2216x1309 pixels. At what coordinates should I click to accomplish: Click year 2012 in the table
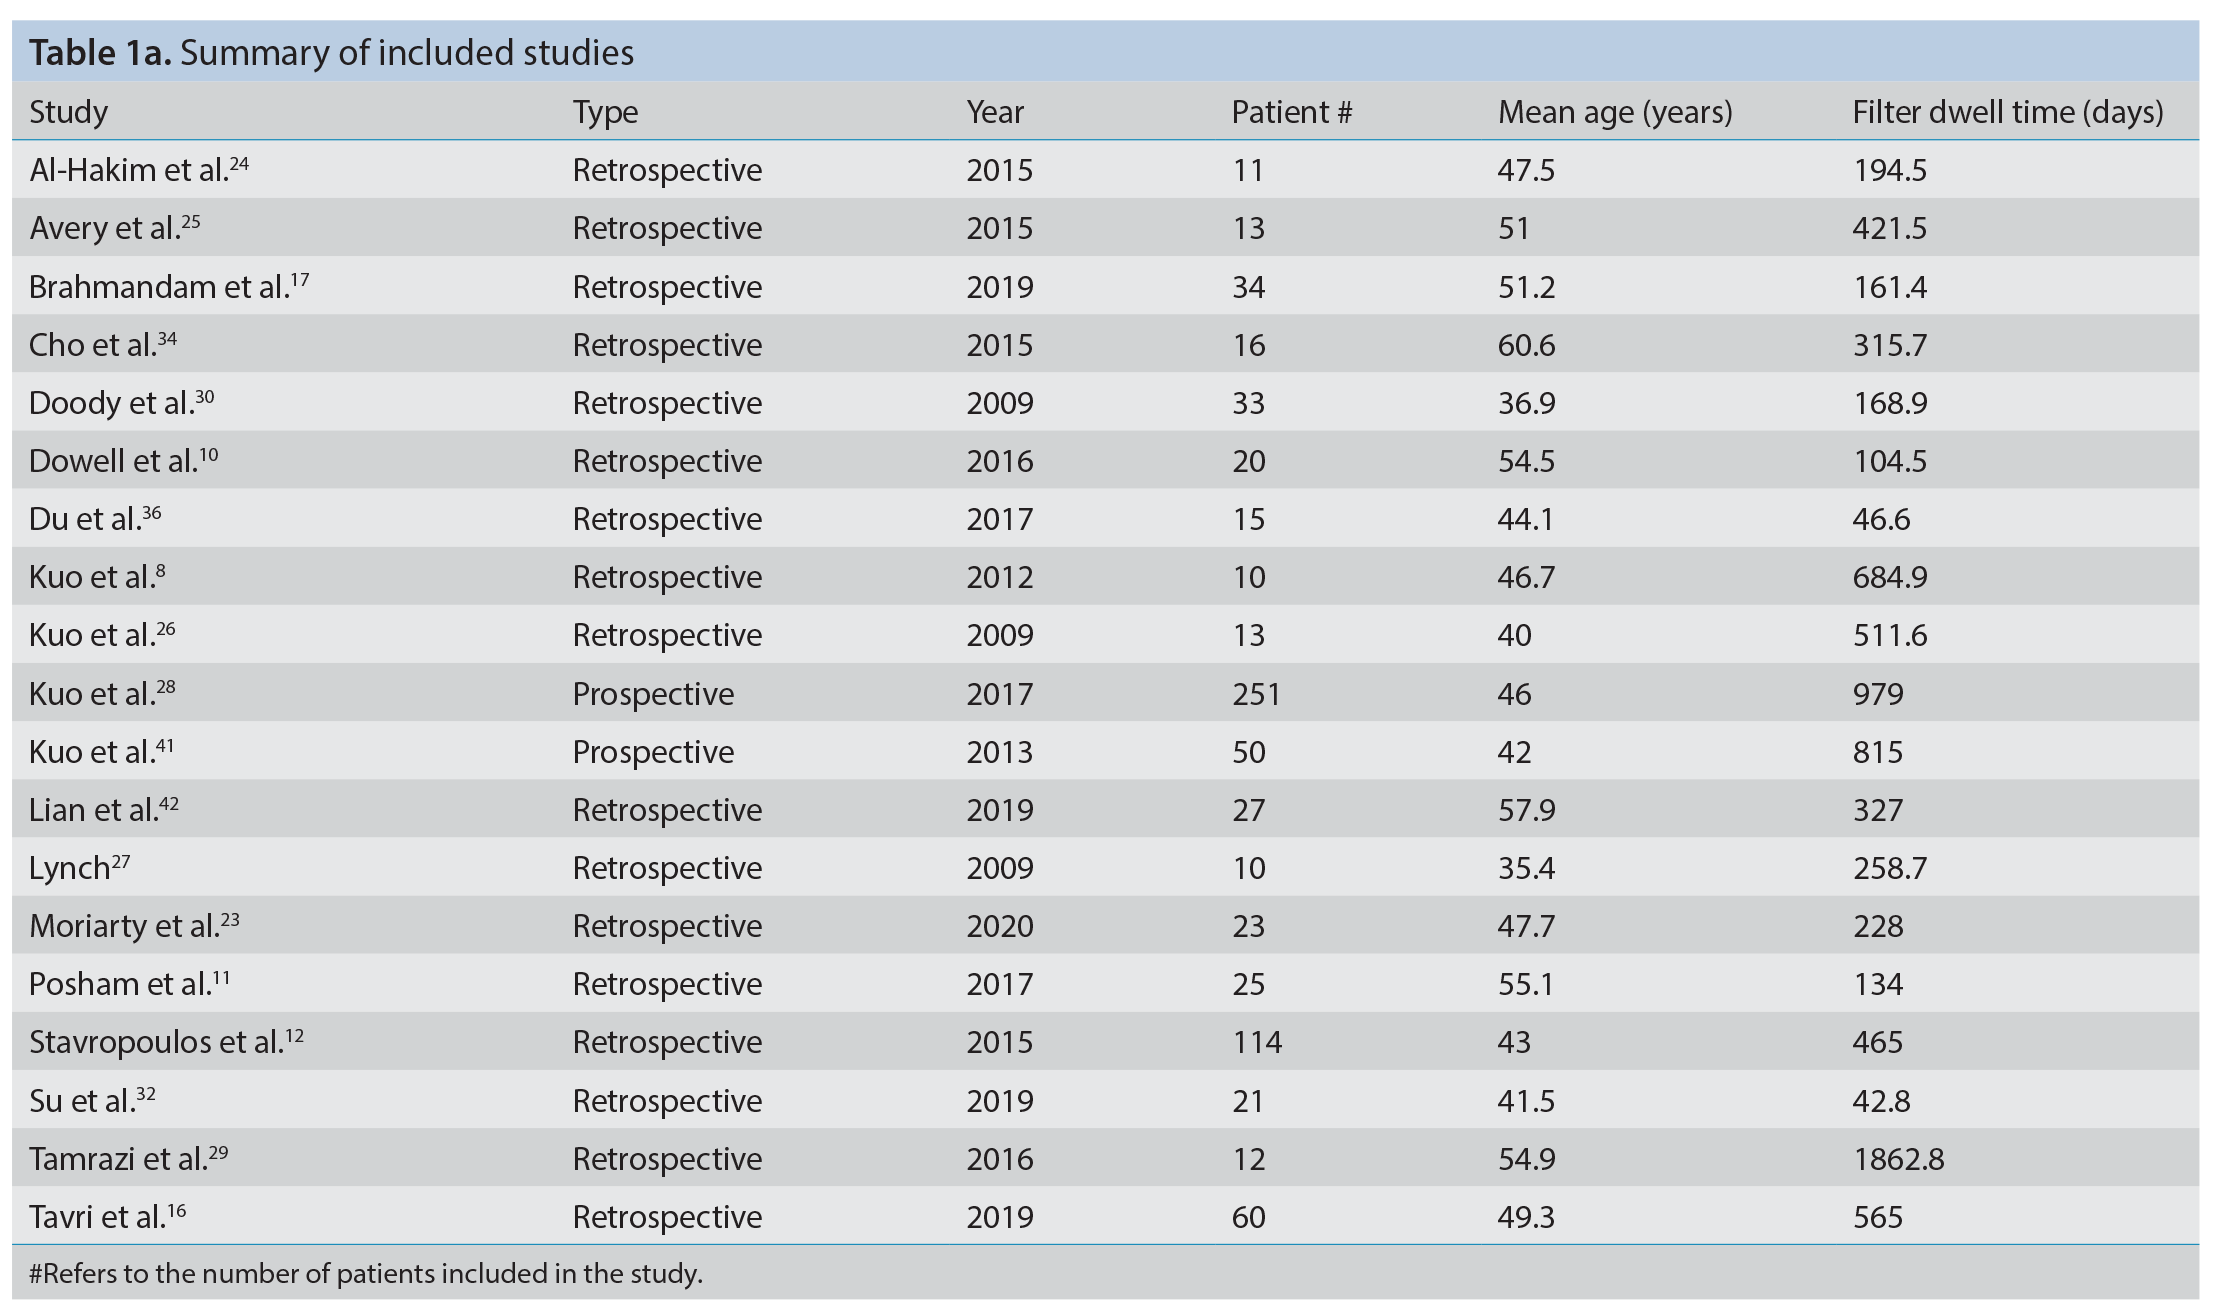point(1000,576)
